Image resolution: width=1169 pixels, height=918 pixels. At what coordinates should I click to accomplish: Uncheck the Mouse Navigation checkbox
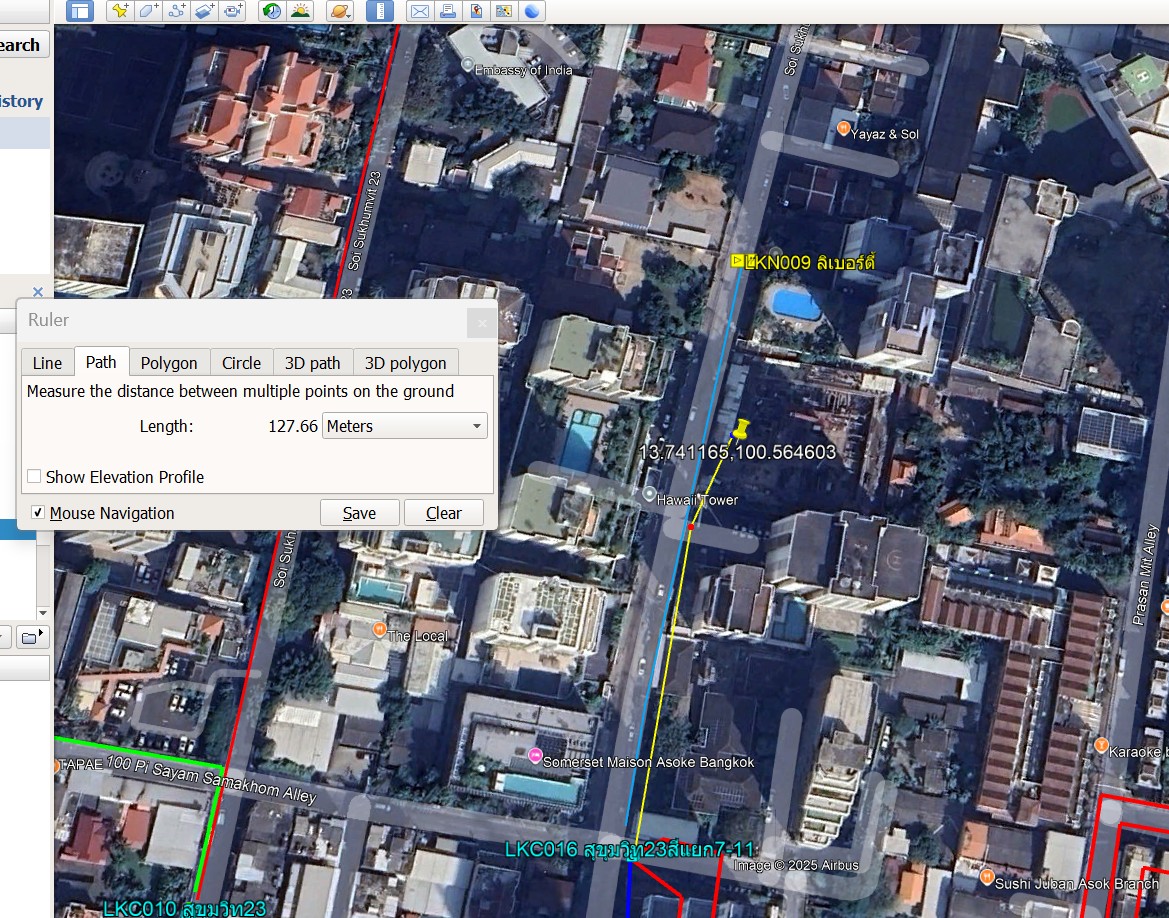[38, 513]
